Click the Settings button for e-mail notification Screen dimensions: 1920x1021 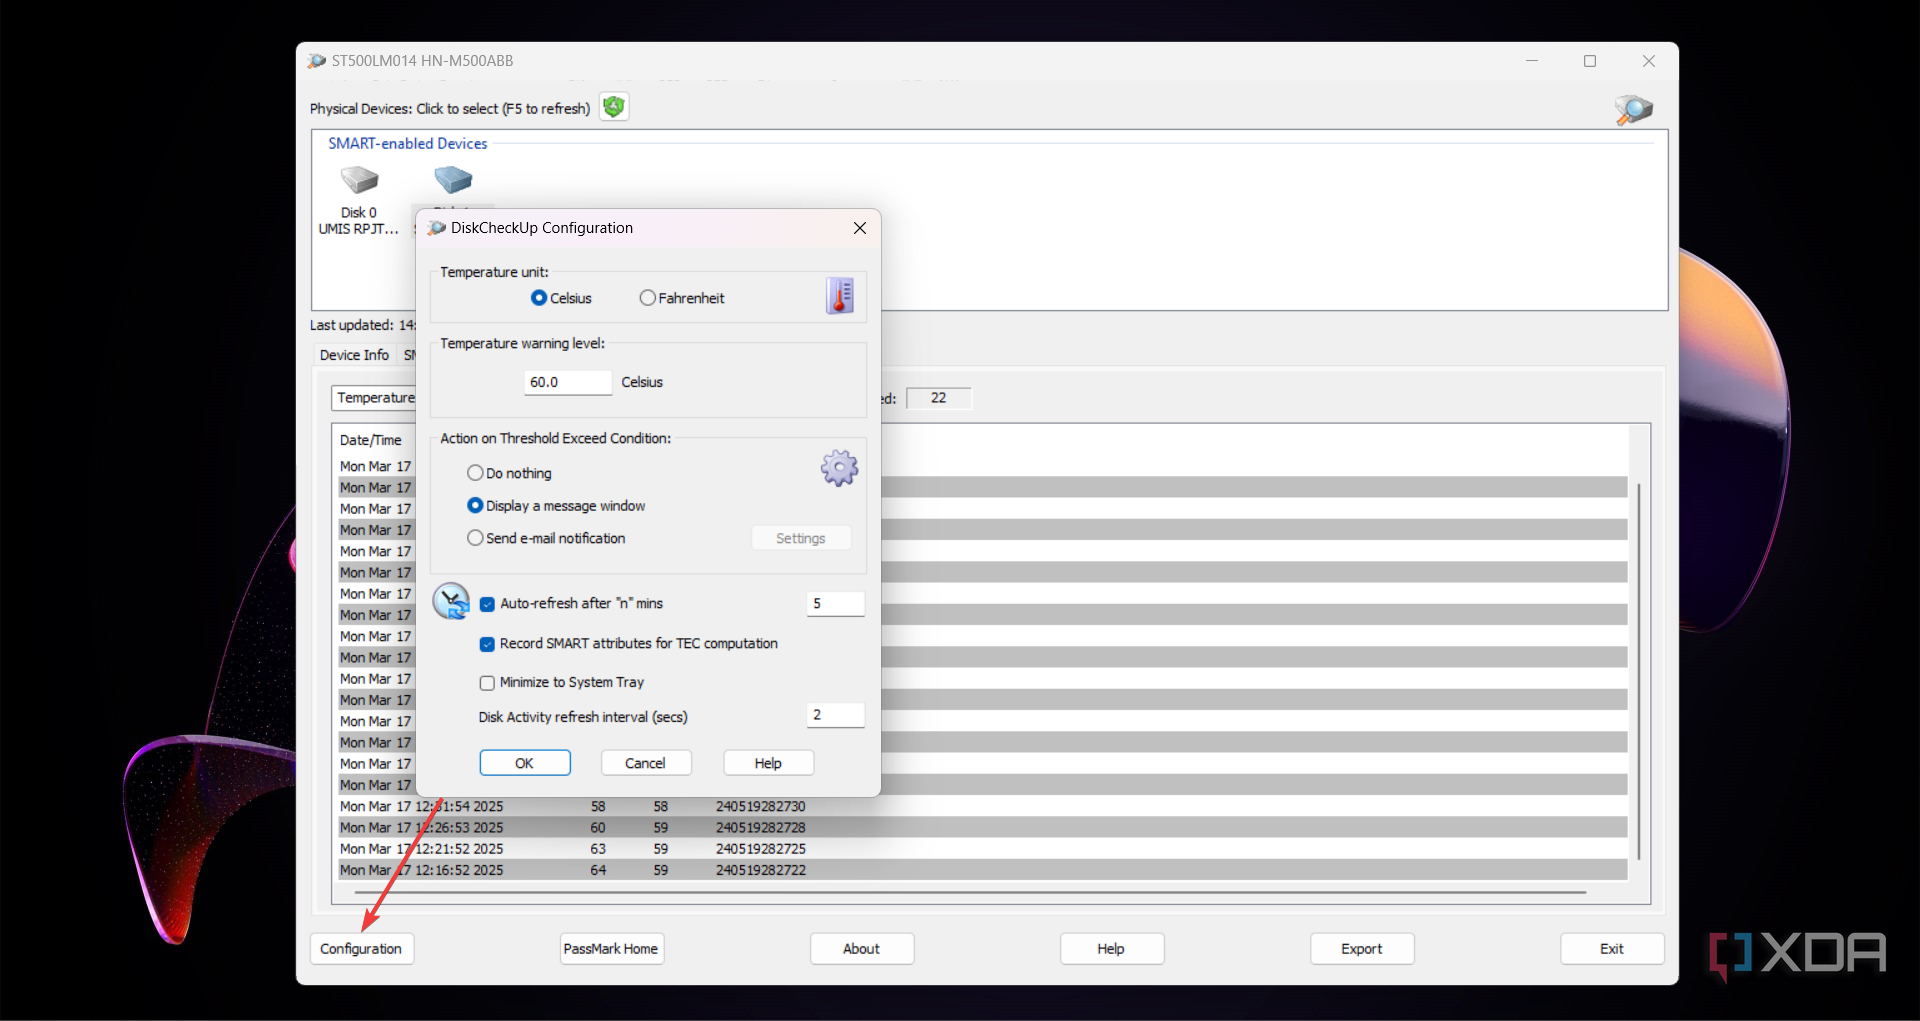[x=801, y=538]
